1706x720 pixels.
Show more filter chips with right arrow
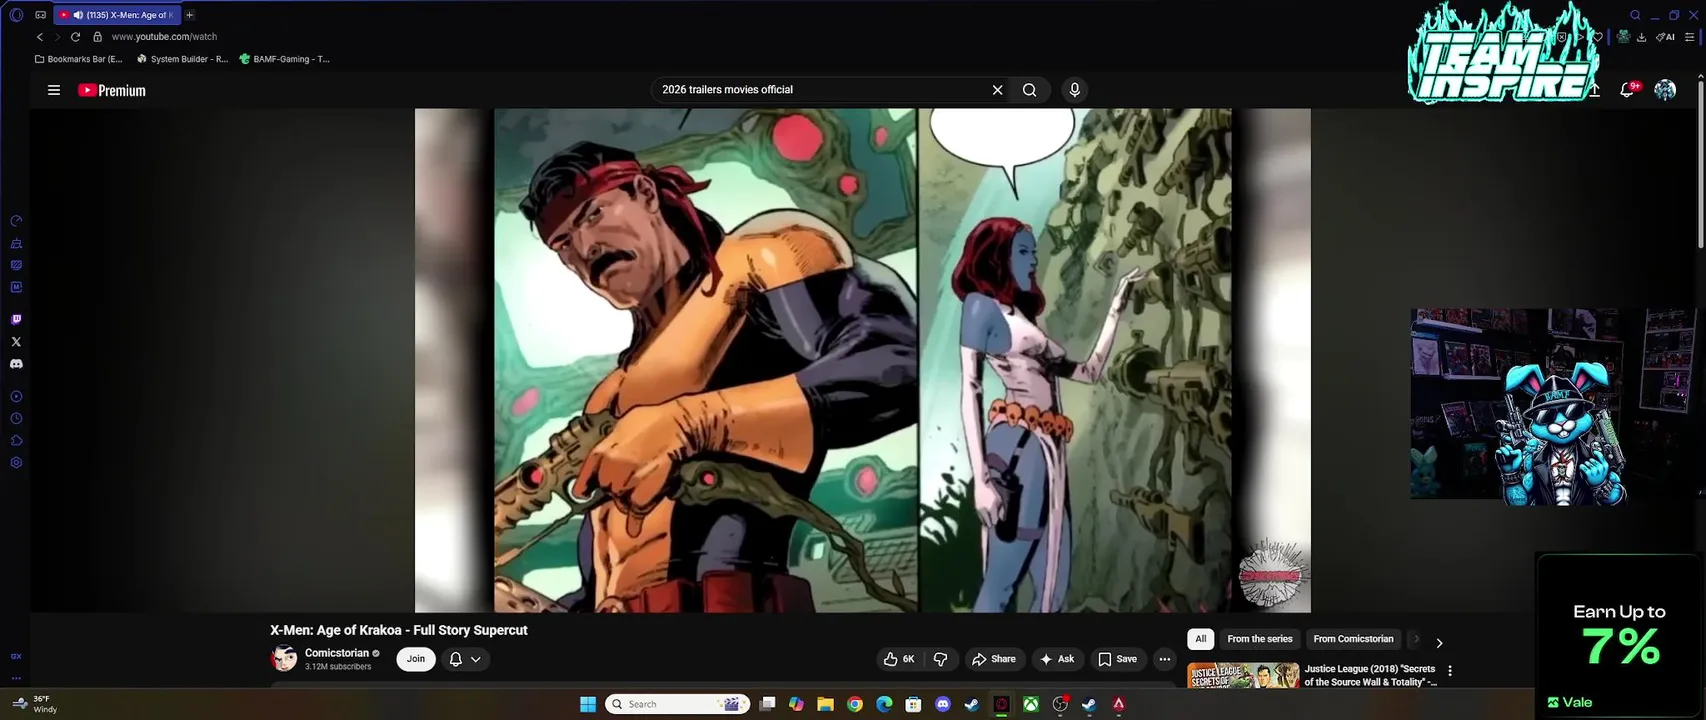click(1439, 643)
